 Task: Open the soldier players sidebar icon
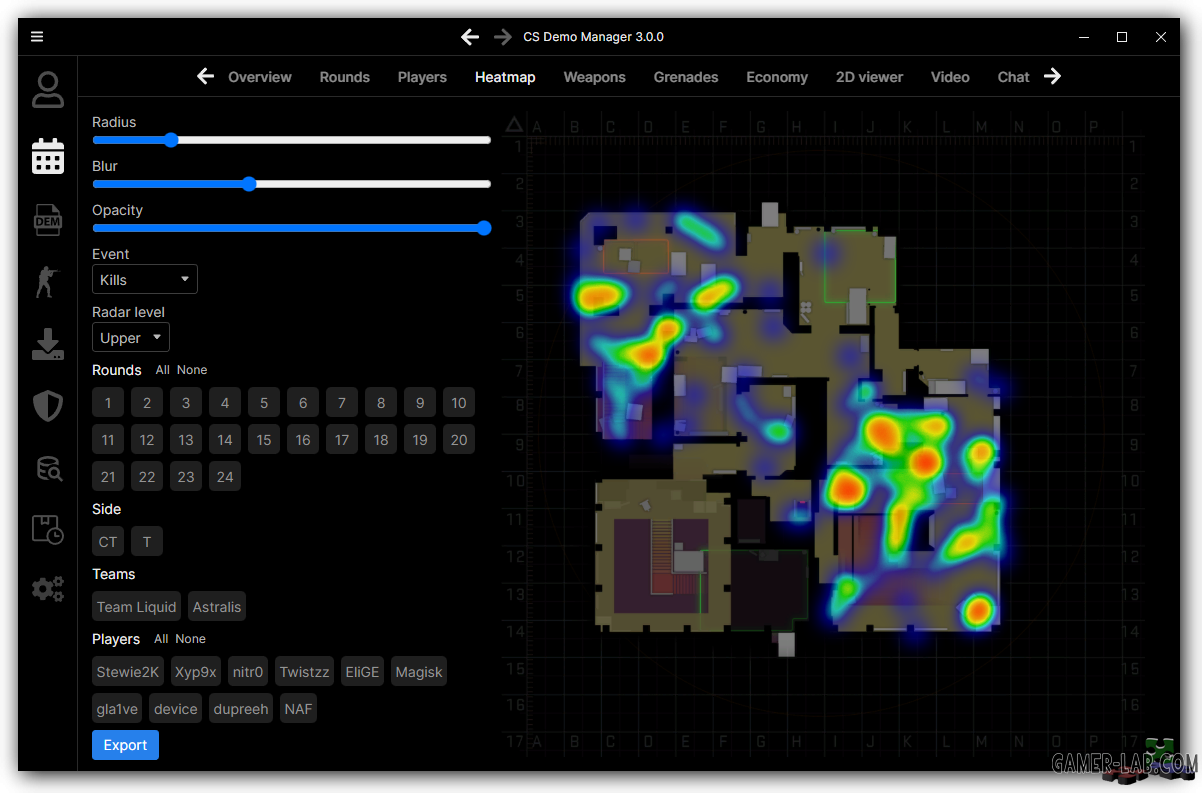click(46, 282)
